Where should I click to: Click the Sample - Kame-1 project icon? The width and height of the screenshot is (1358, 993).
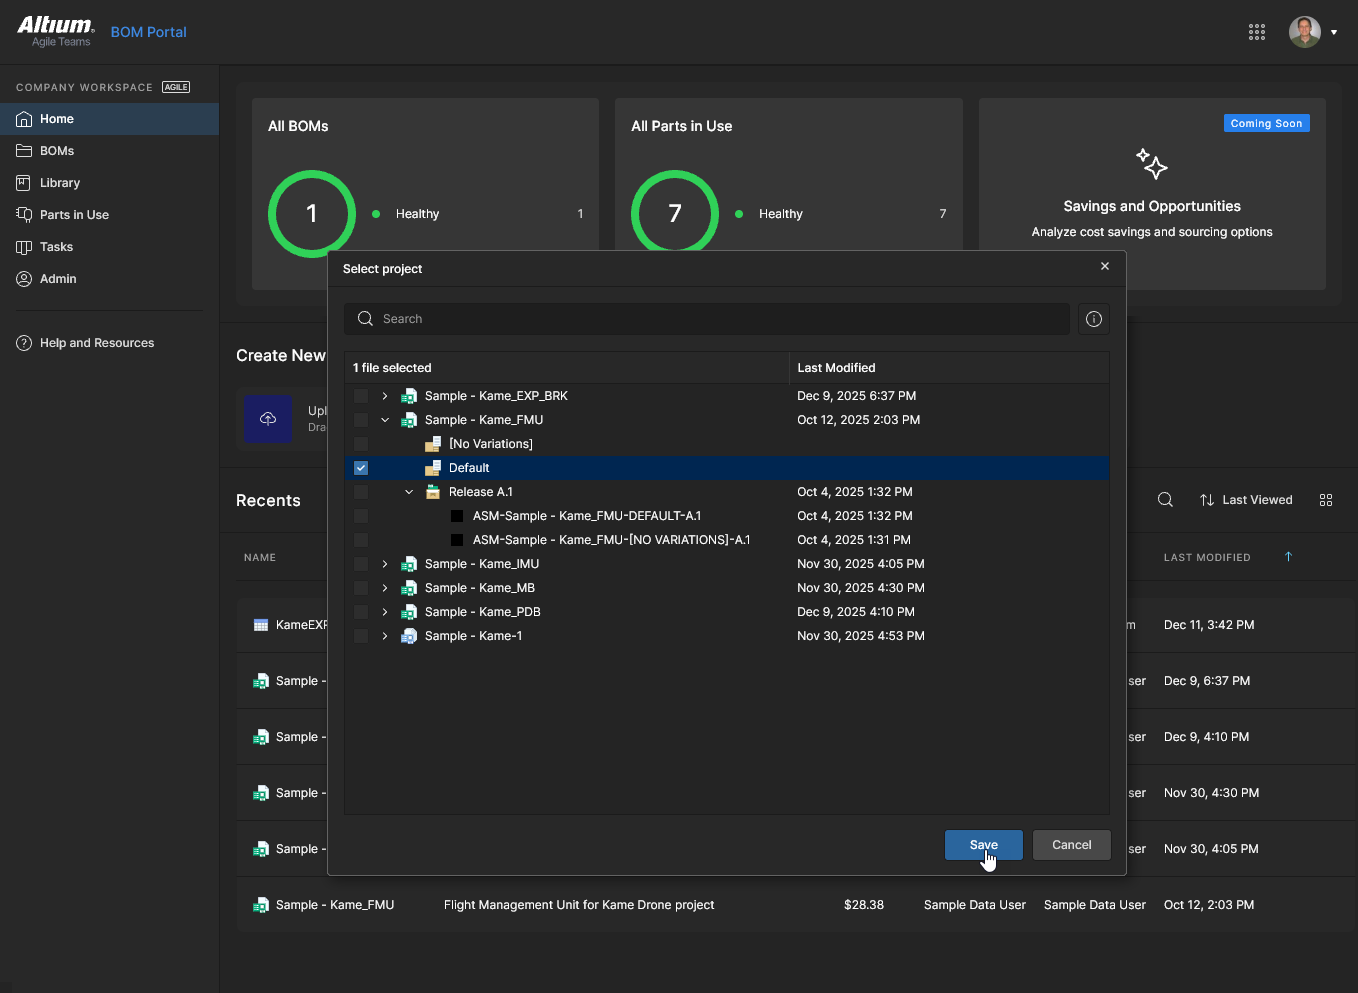coord(409,636)
